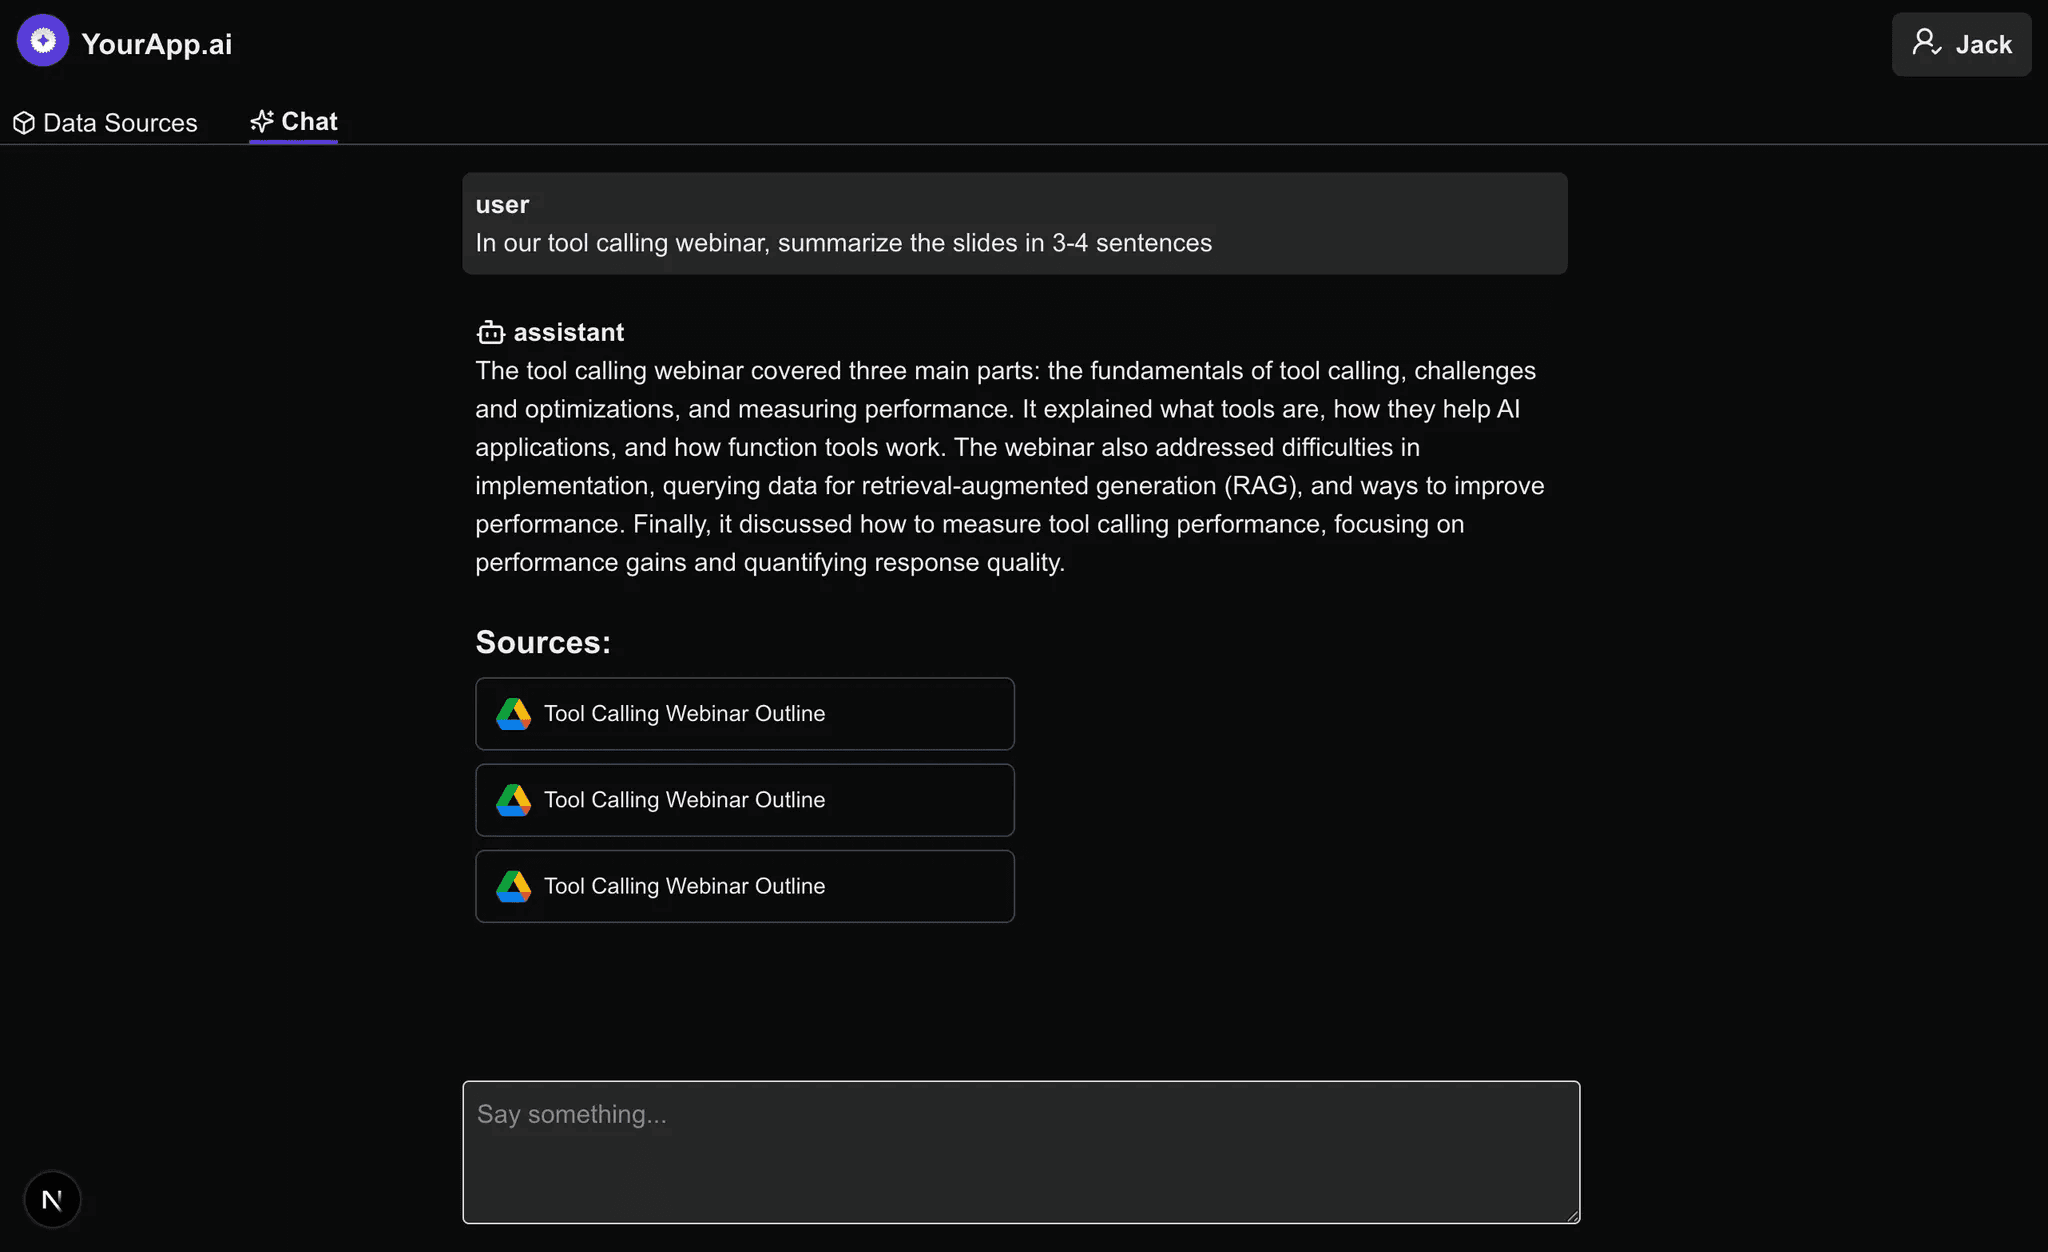Select the Chat tab
The width and height of the screenshot is (2048, 1252).
pos(309,122)
